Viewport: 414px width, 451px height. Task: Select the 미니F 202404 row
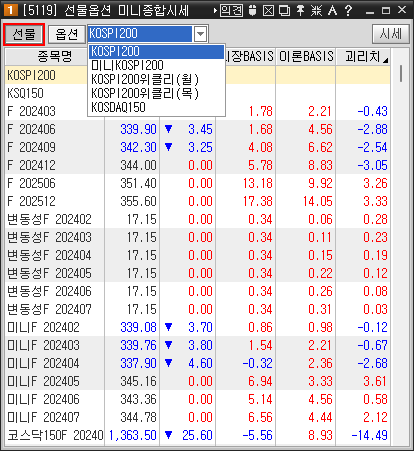point(198,363)
